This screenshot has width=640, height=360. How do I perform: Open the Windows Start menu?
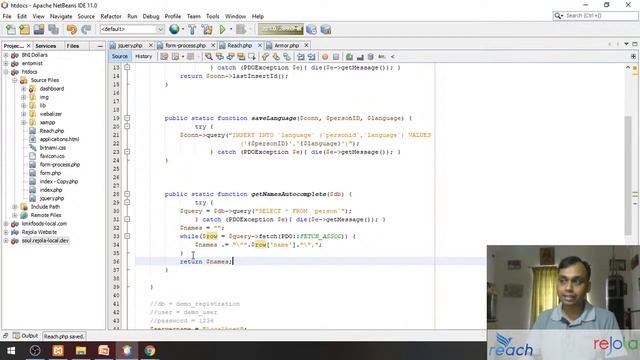pyautogui.click(x=11, y=351)
